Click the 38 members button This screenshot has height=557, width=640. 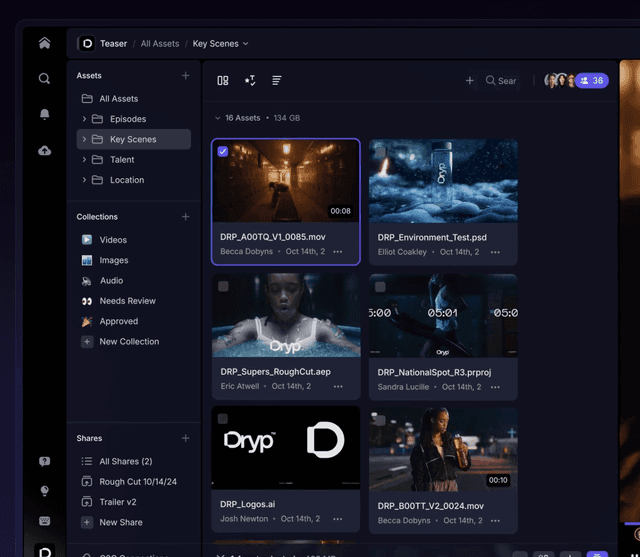click(592, 80)
